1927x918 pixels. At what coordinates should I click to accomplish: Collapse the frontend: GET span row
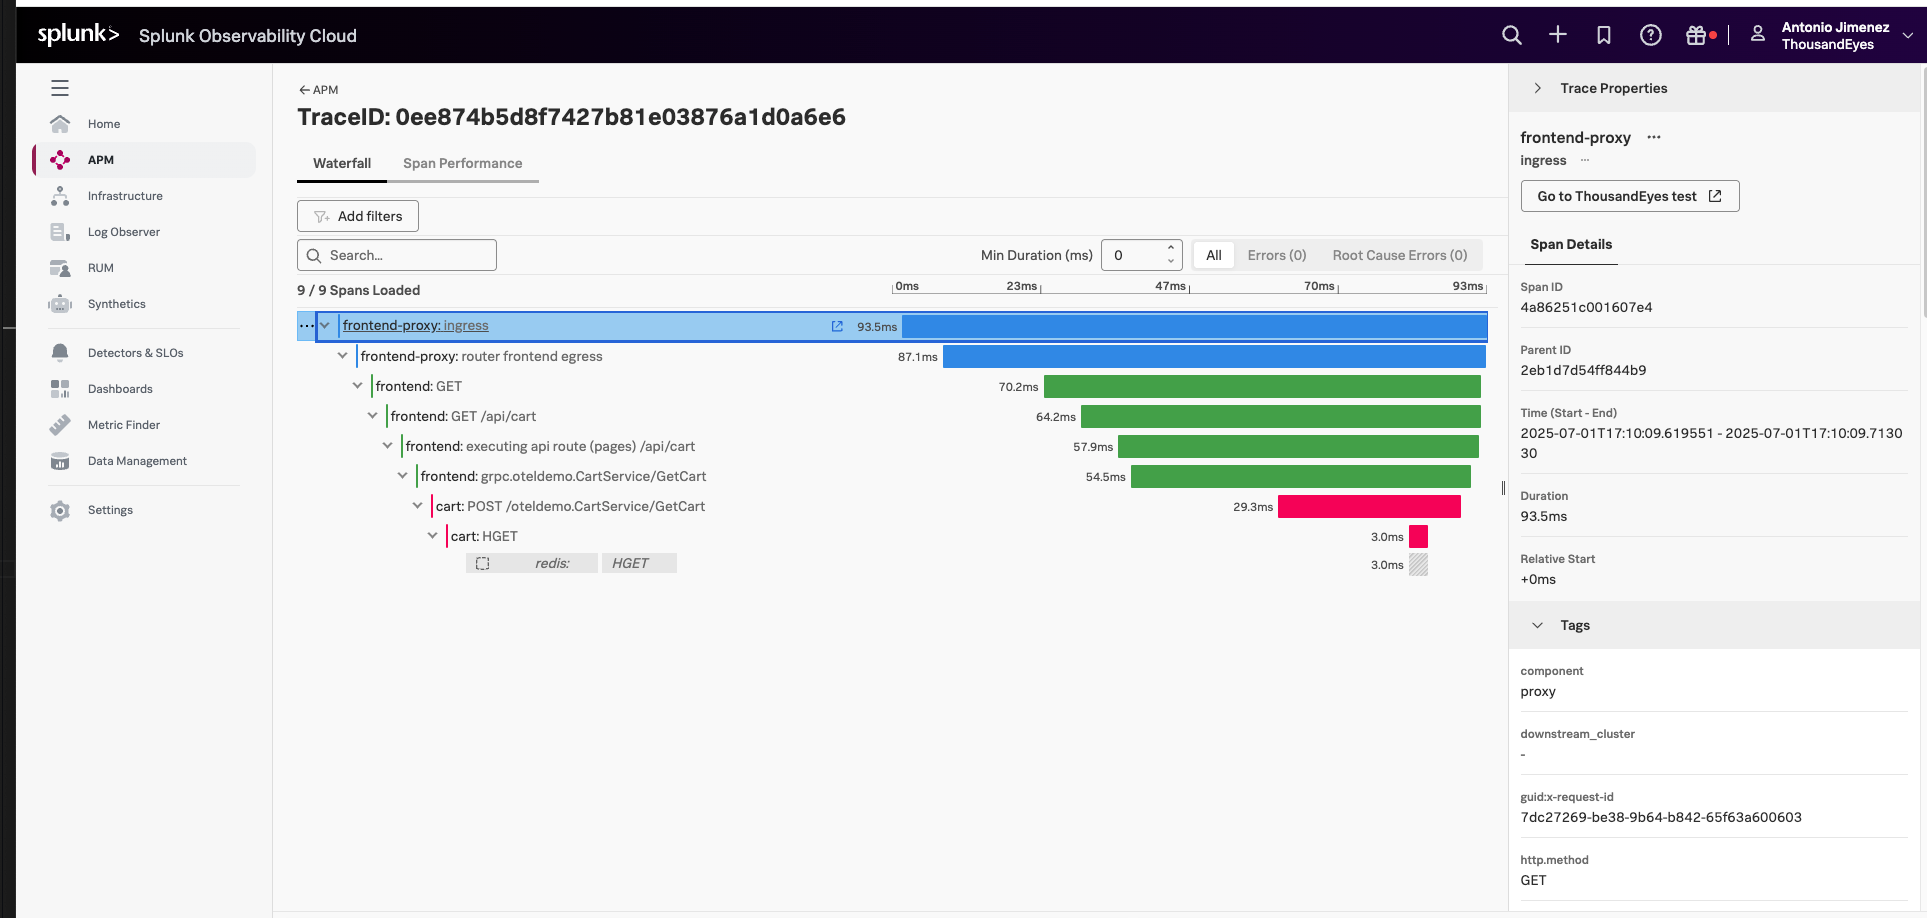(x=358, y=386)
